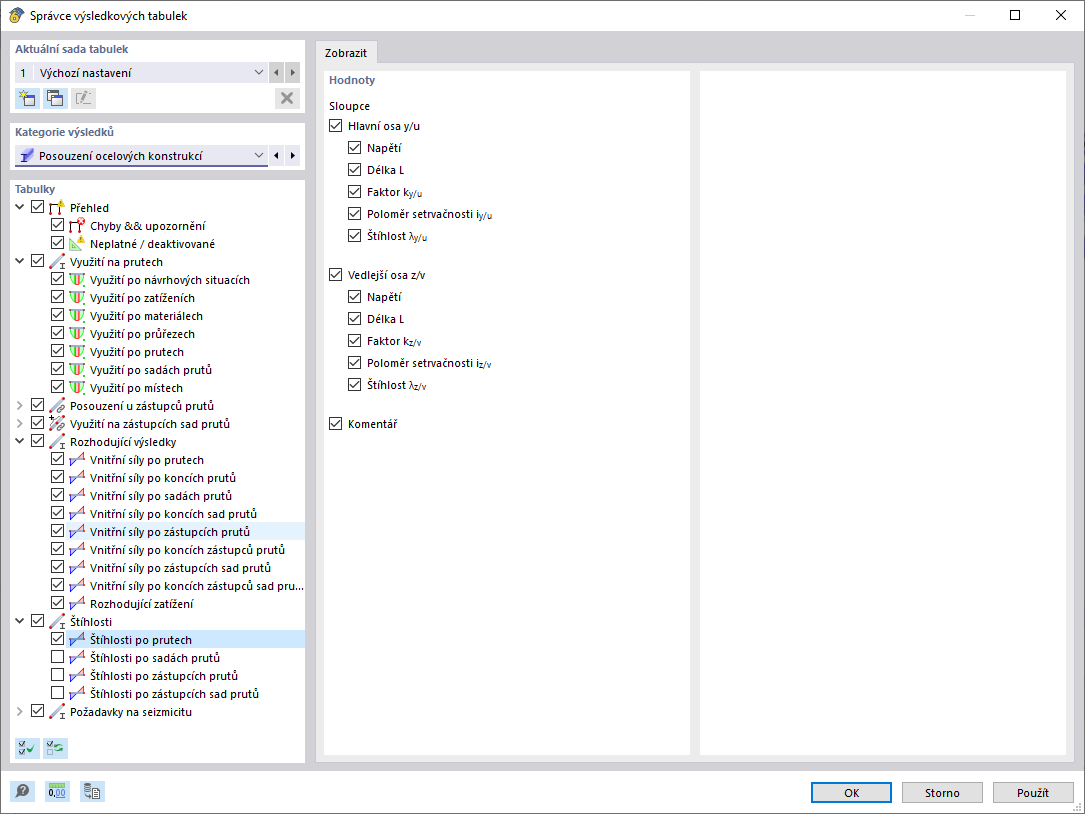Expand Využití na zástupcích sad prutů node

pos(20,424)
